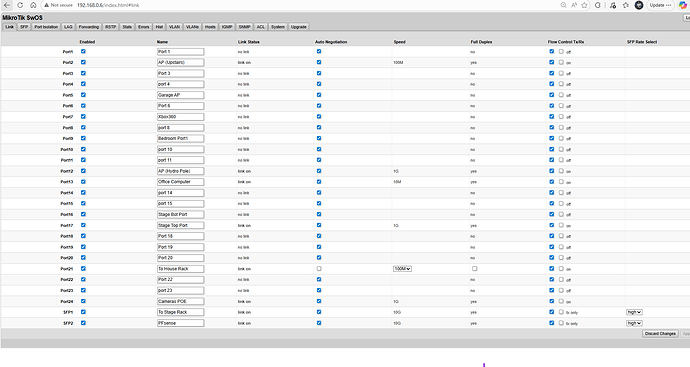Click the Cameras POE name field
Image resolution: width=690 pixels, height=367 pixels.
pyautogui.click(x=180, y=301)
